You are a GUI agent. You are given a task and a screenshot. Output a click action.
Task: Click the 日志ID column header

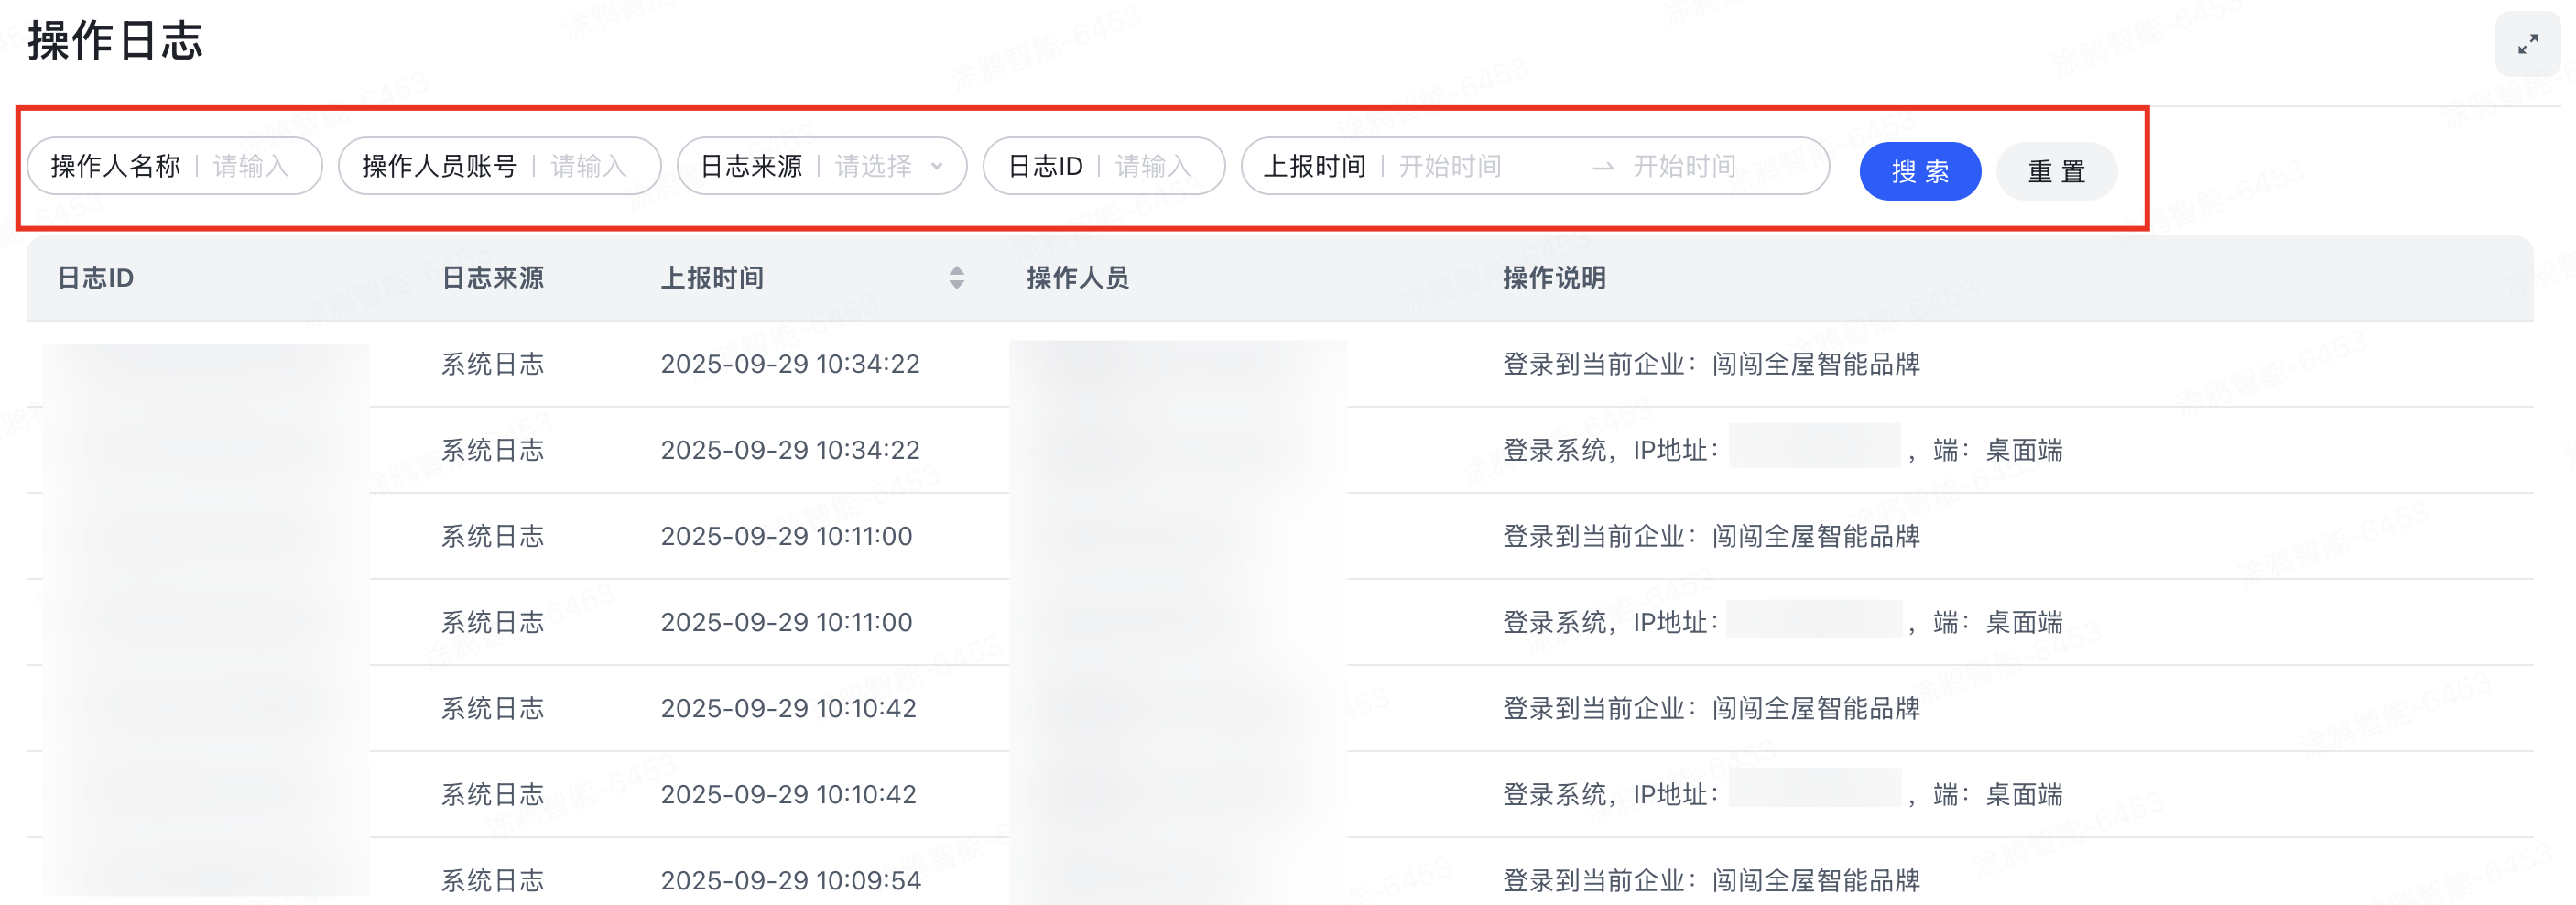(x=96, y=278)
